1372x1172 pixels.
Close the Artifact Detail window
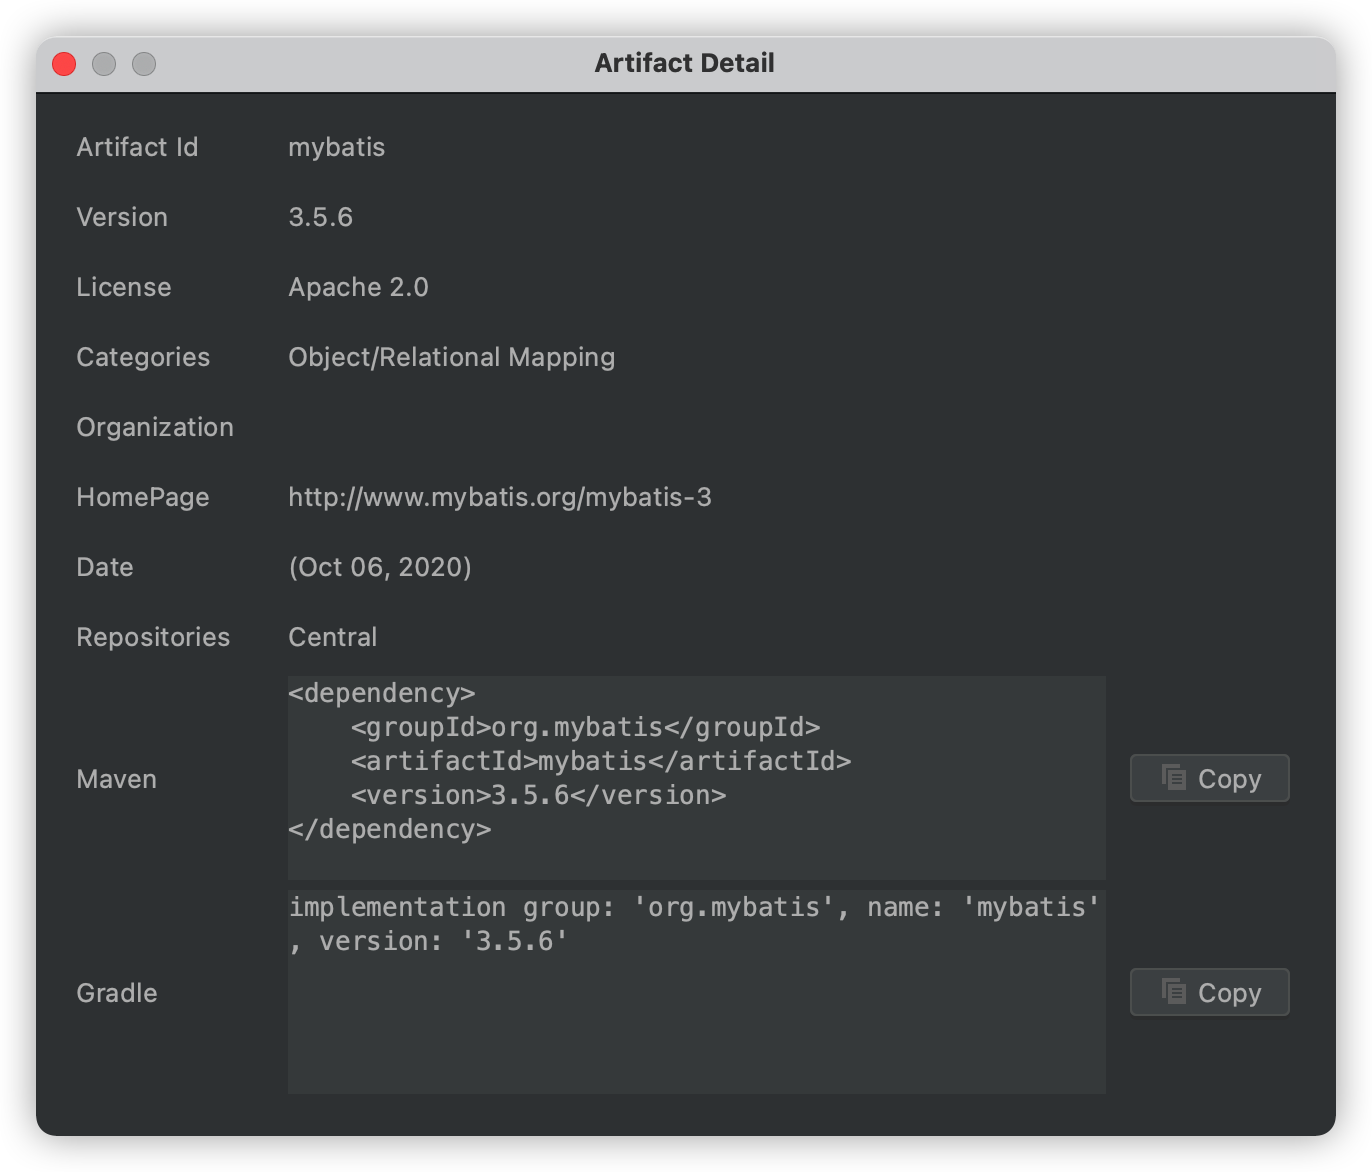(x=64, y=64)
